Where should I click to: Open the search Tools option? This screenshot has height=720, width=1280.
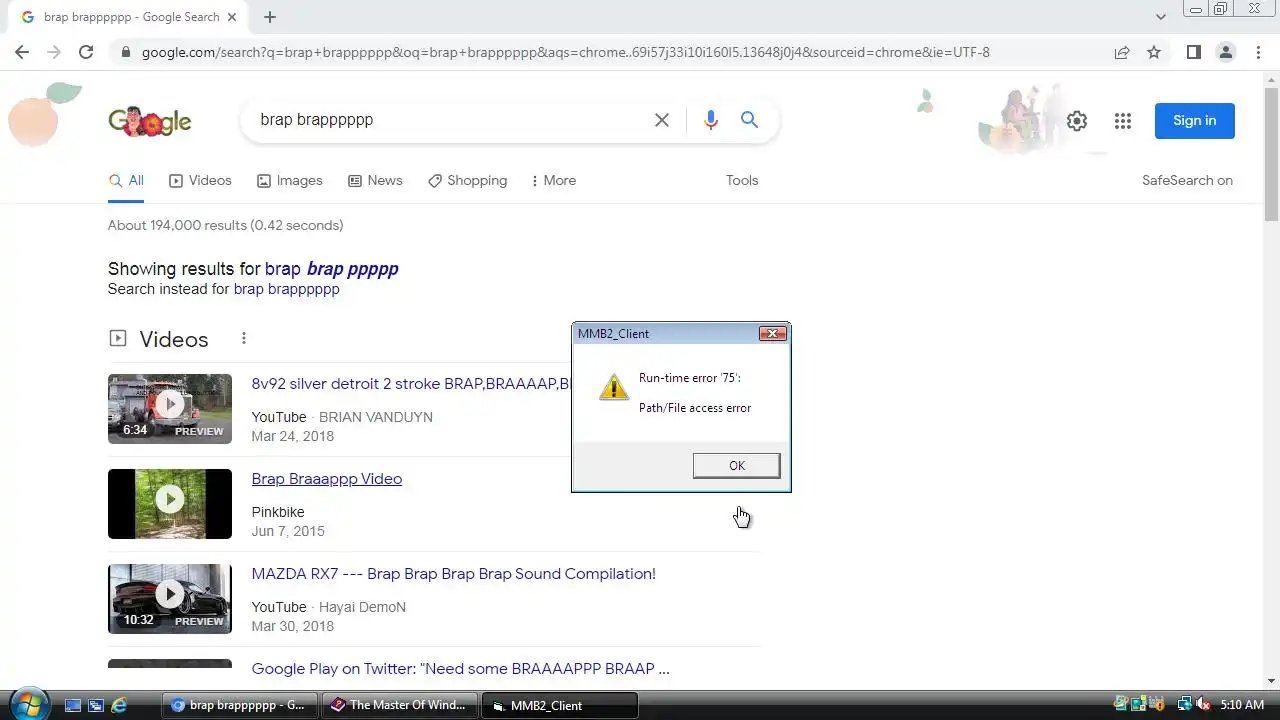point(742,181)
